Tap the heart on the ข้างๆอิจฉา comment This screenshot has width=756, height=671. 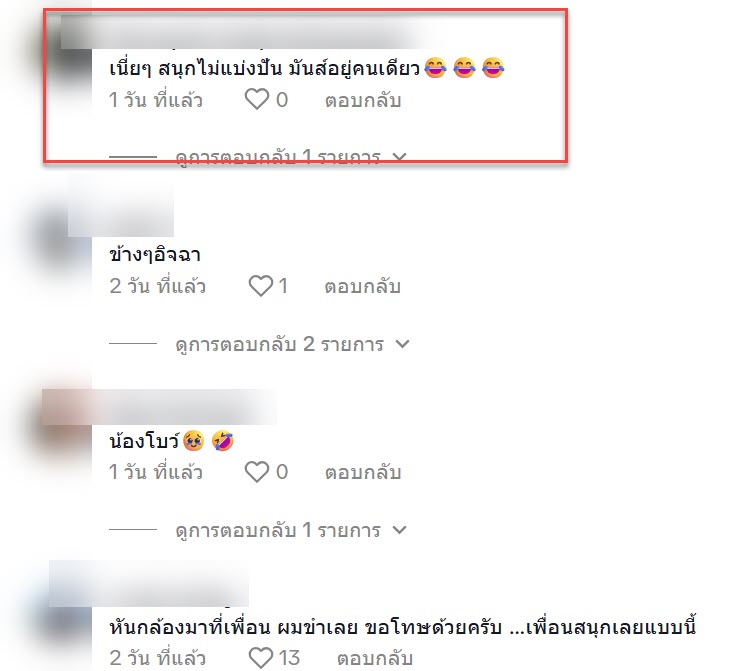(261, 286)
